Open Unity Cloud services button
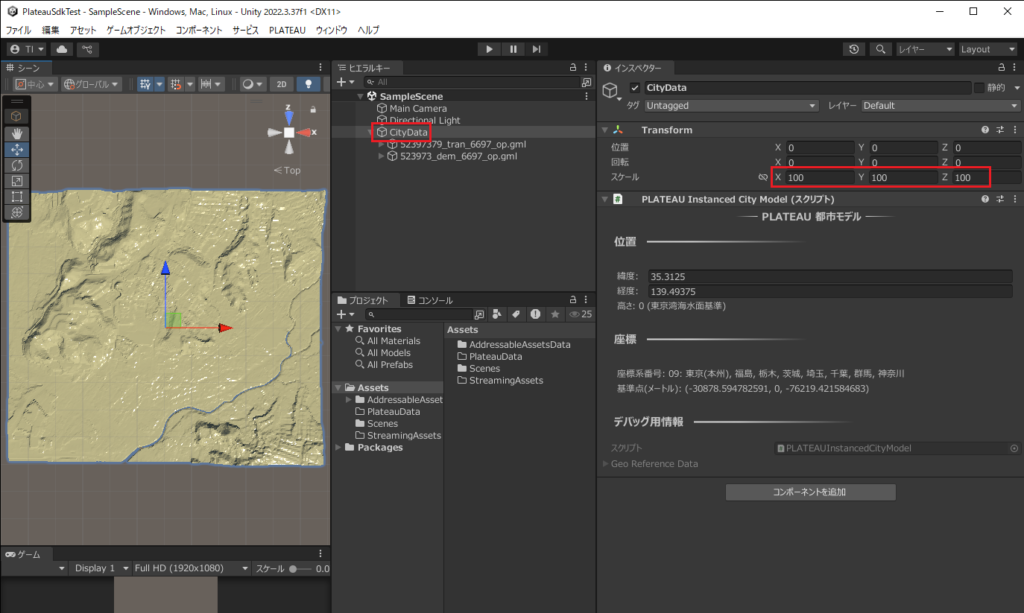The height and width of the screenshot is (613, 1024). pyautogui.click(x=62, y=49)
